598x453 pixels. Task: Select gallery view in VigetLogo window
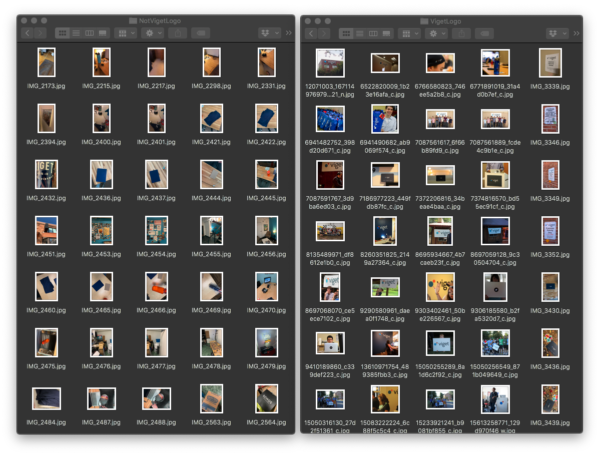(x=386, y=34)
